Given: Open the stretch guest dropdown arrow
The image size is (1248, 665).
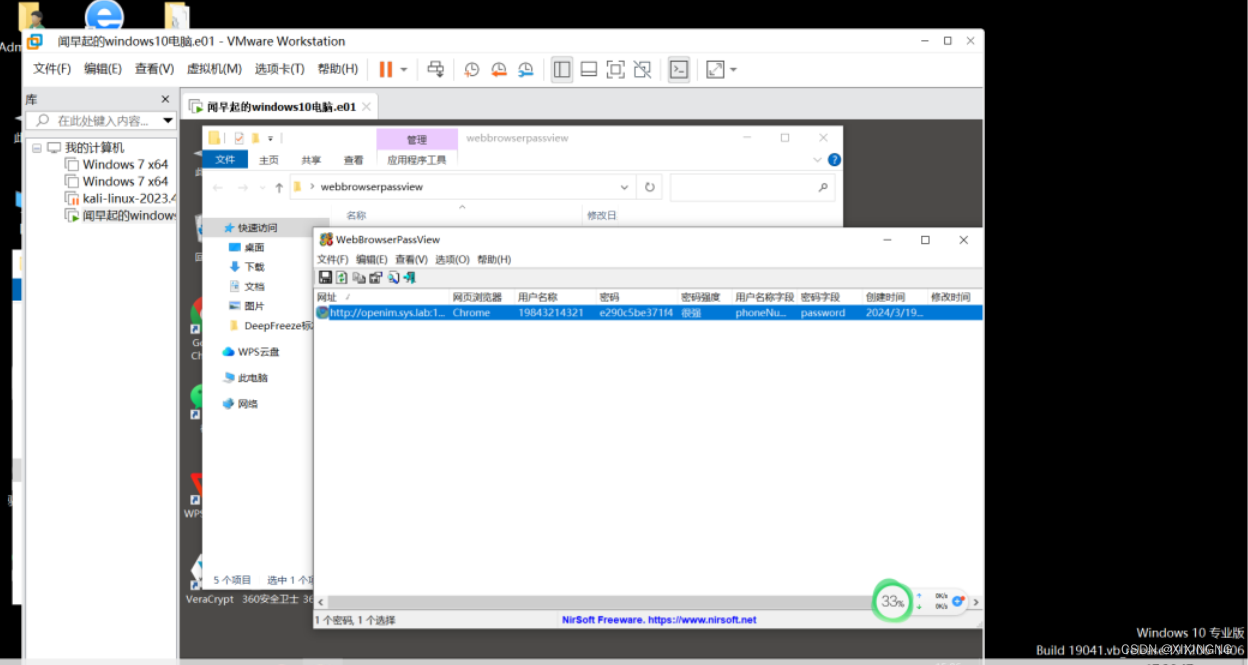Looking at the screenshot, I should (x=733, y=70).
